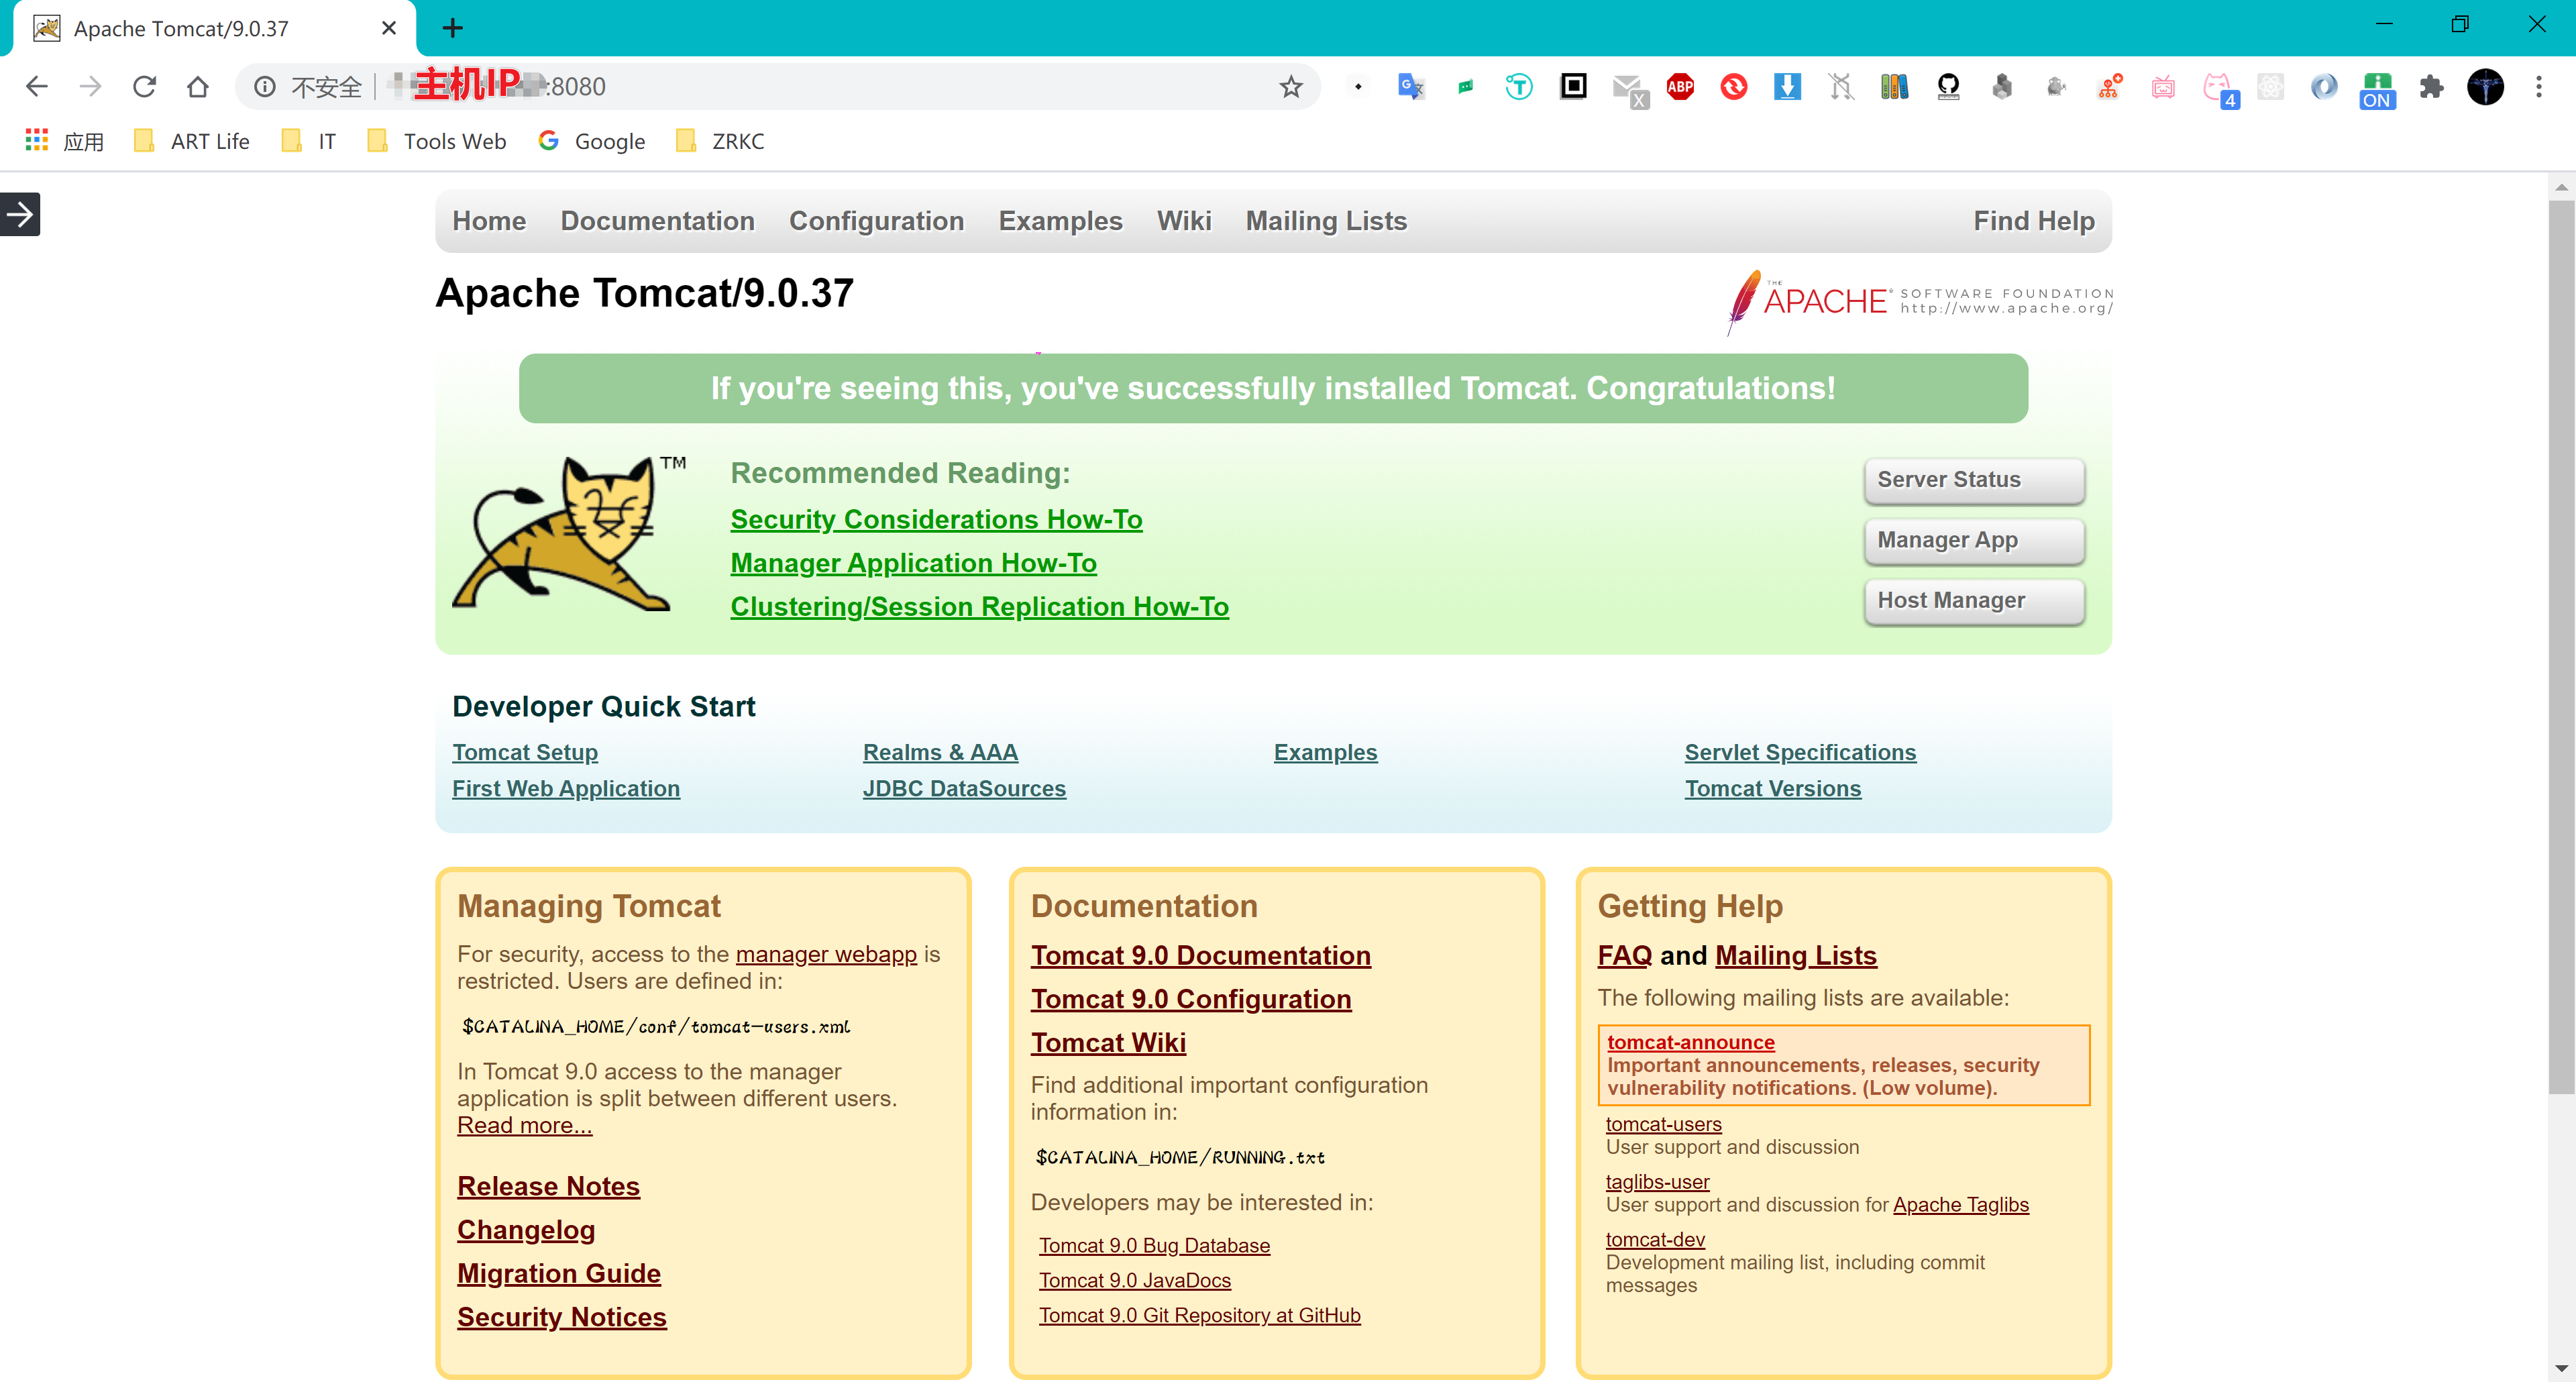The height and width of the screenshot is (1382, 2576).
Task: Click the Google Translate extension icon
Action: point(1410,87)
